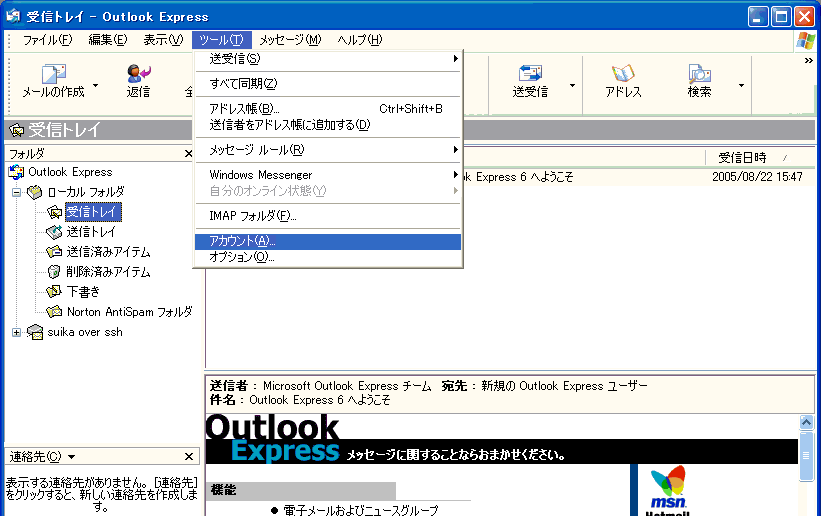Click the 送受信 (Send/Receive) toolbar icon
This screenshot has height=516, width=821.
(530, 79)
